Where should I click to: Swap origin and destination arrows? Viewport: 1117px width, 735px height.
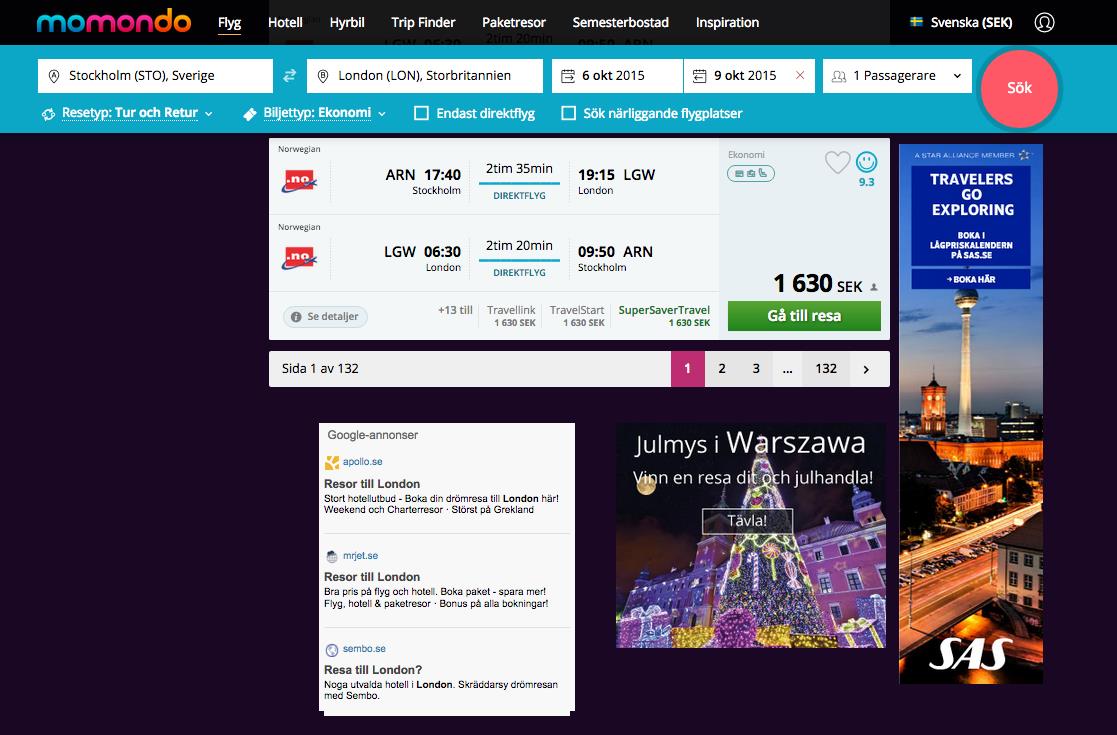(289, 75)
